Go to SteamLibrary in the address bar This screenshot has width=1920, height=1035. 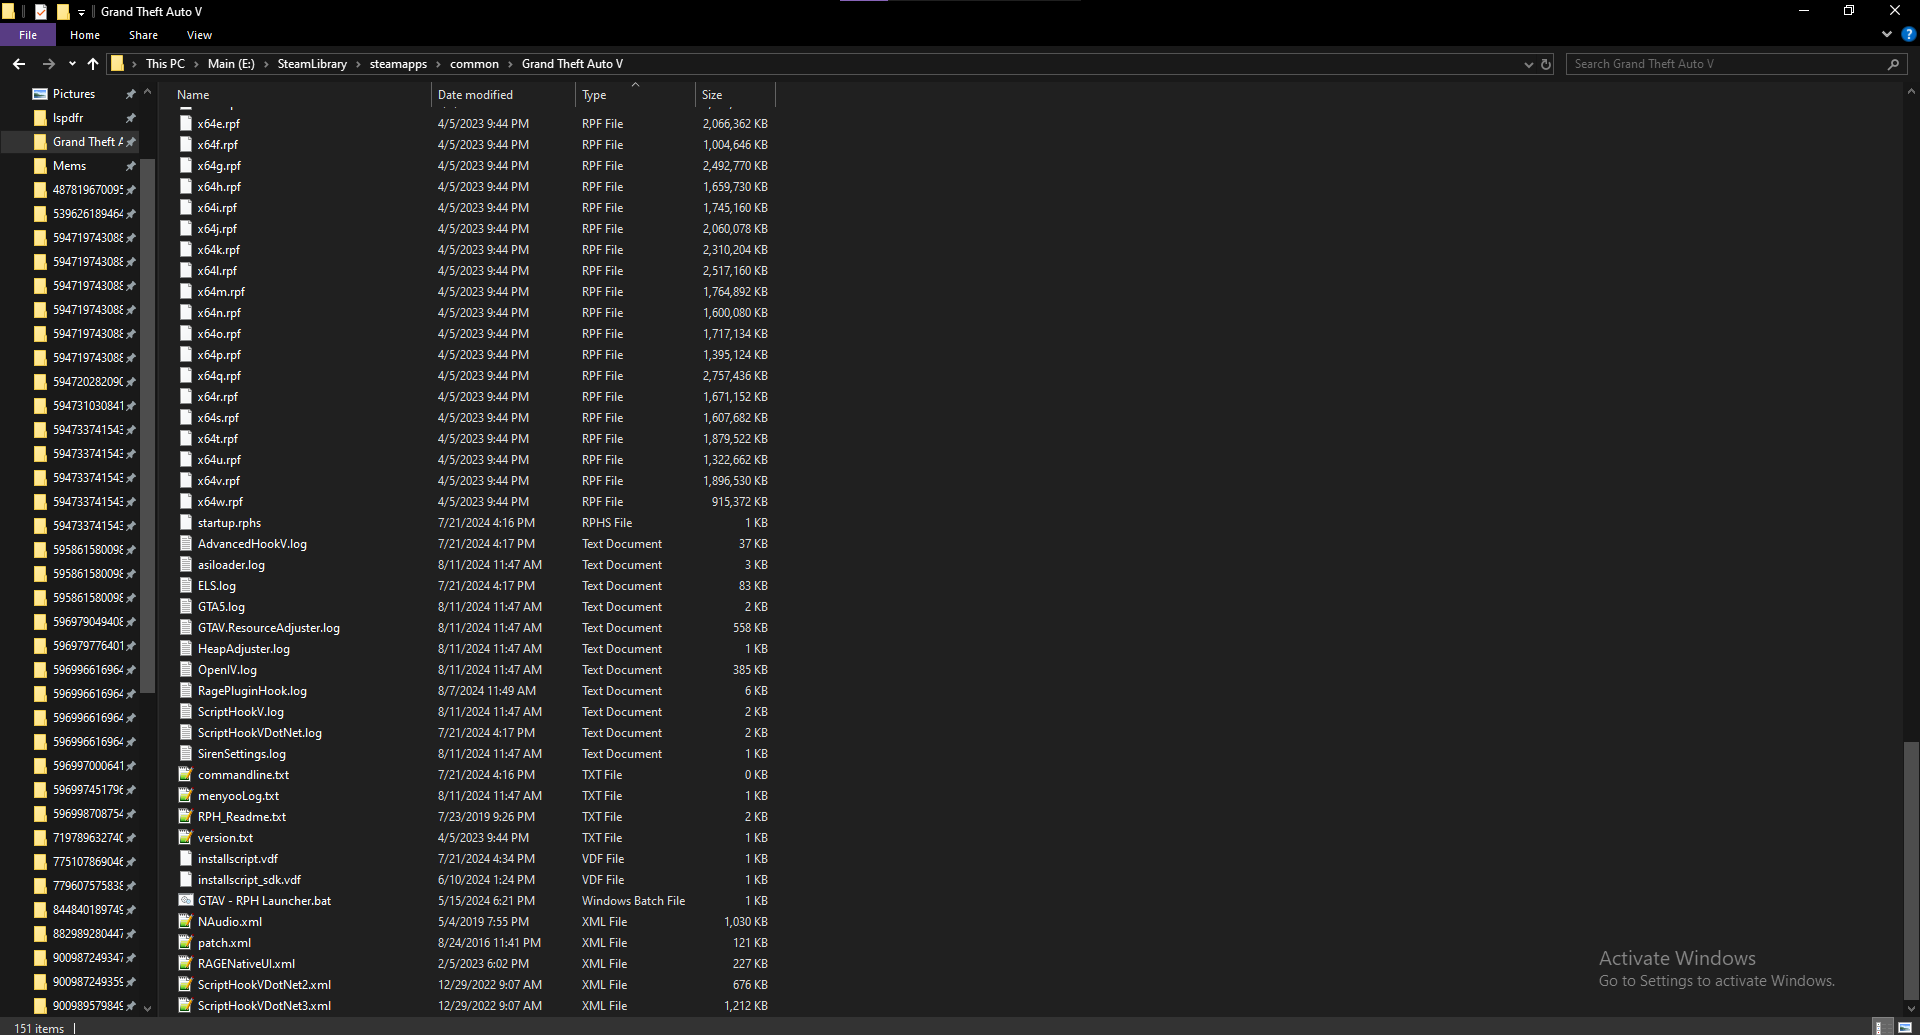tap(312, 64)
